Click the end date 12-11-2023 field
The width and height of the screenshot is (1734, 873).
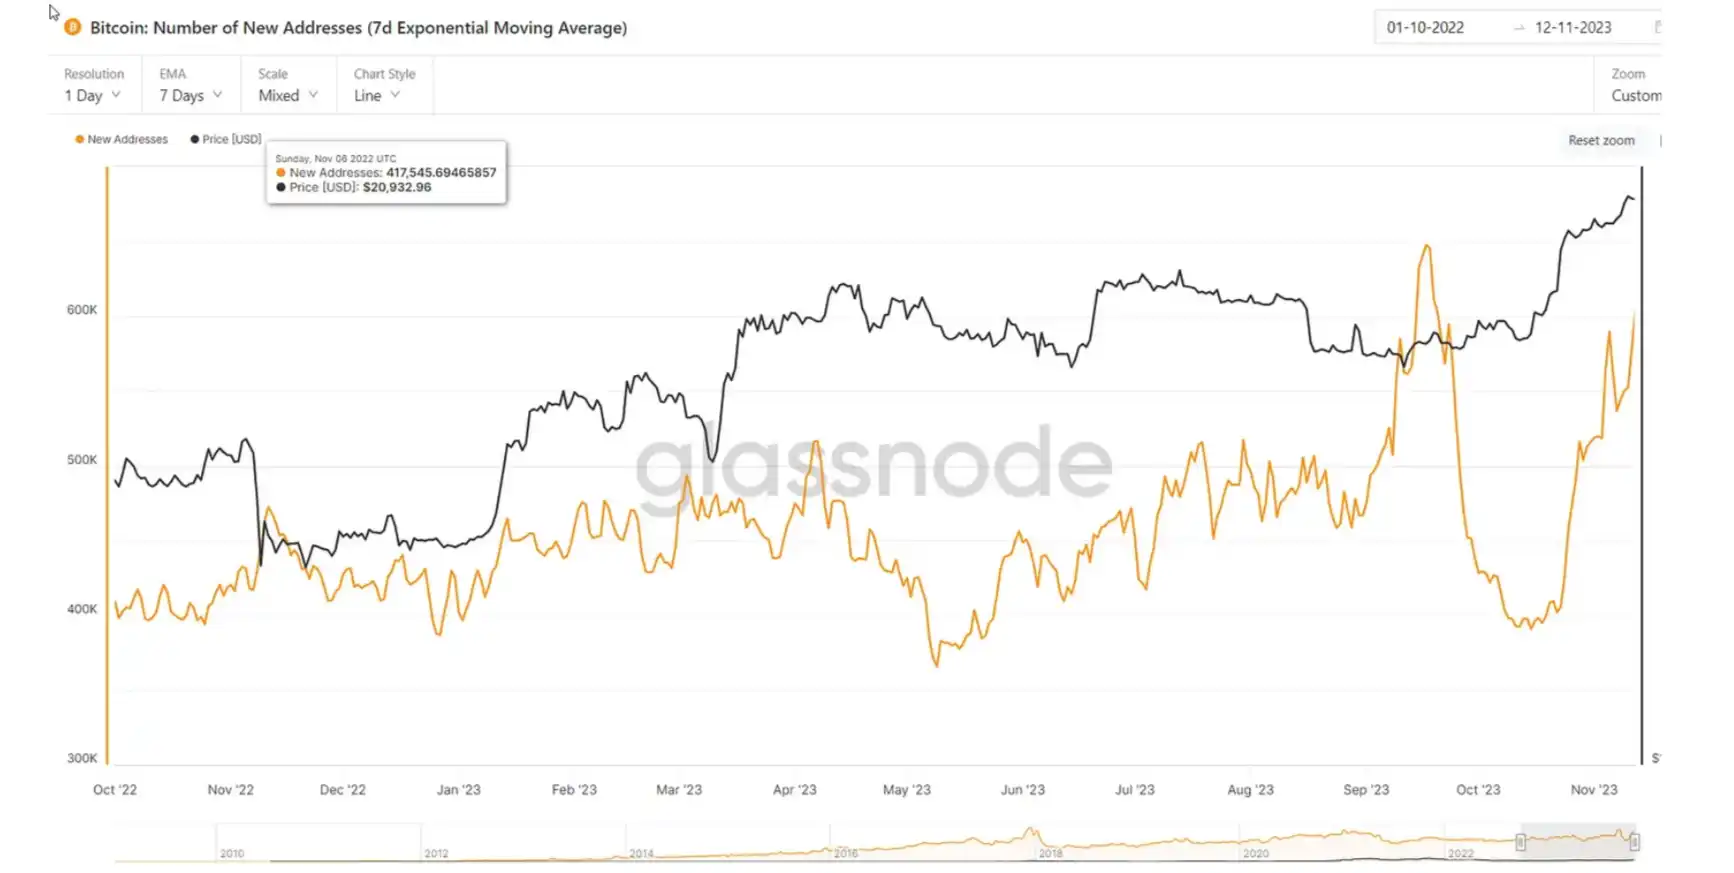(x=1572, y=28)
